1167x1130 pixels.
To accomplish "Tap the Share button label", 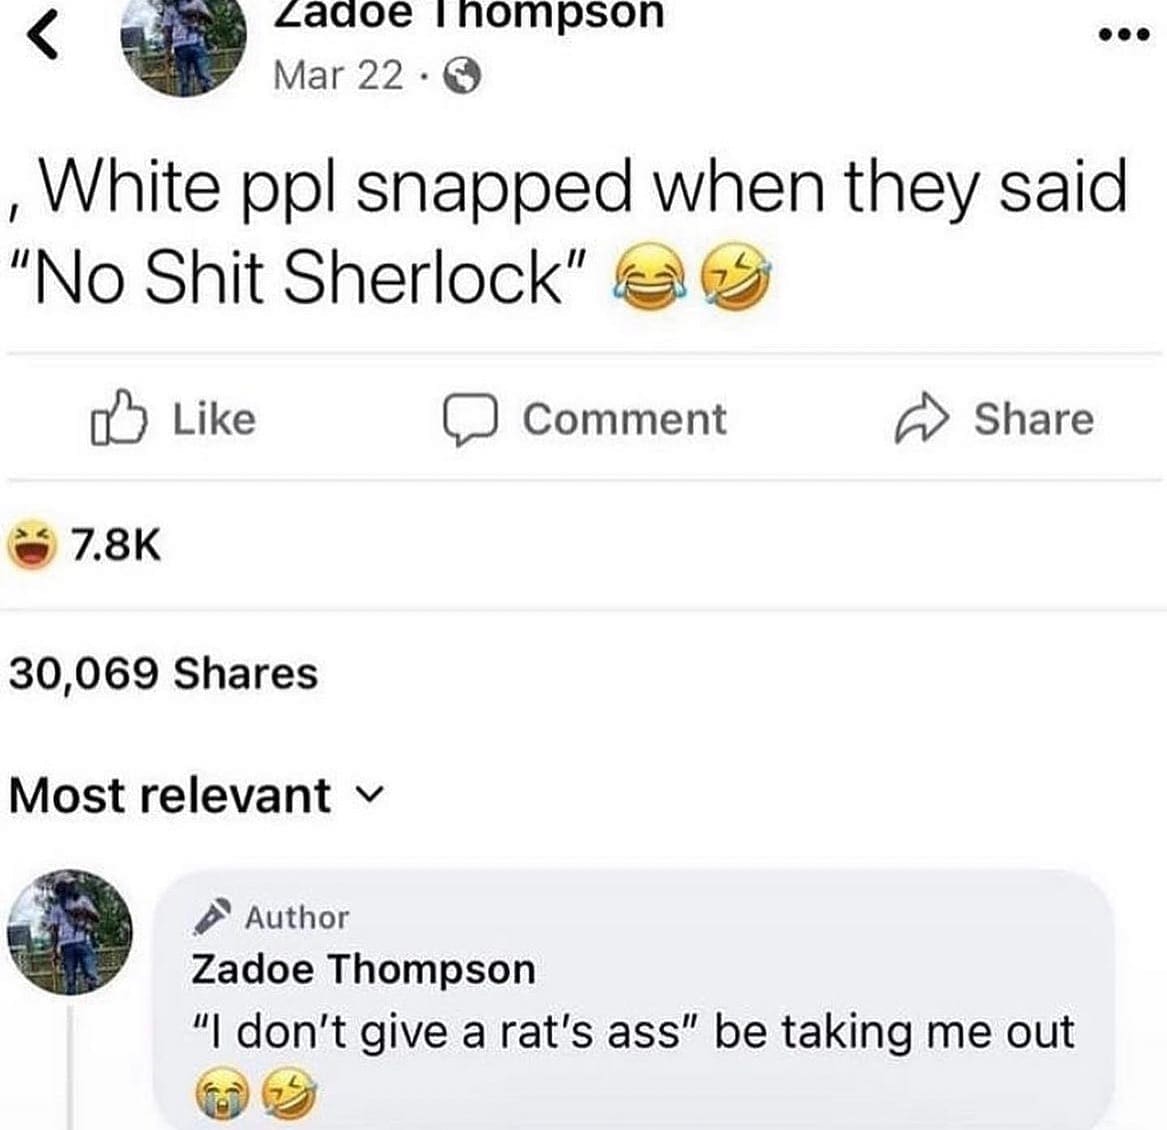I will point(1034,419).
